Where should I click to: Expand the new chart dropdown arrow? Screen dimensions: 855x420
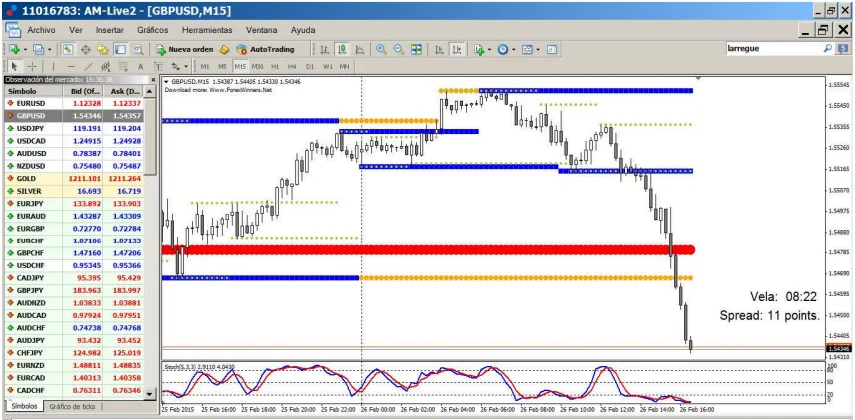24,49
